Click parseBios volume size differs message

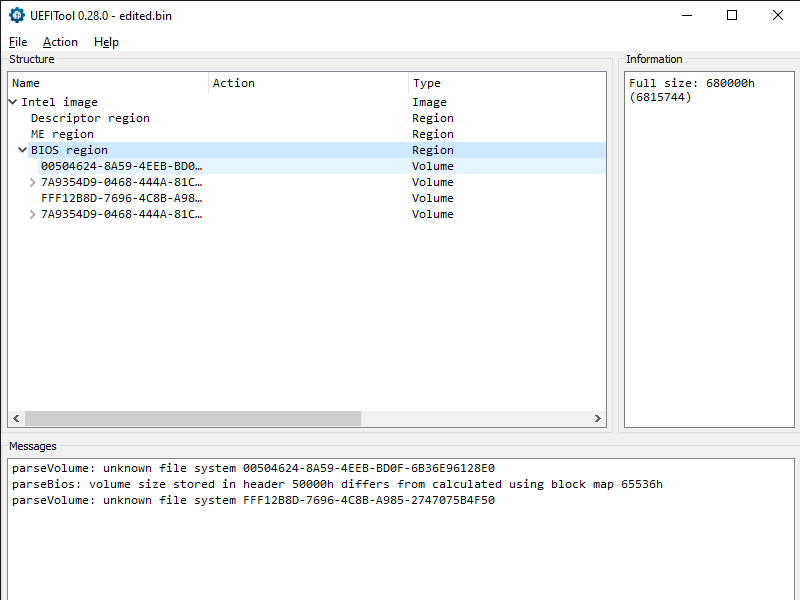(x=337, y=484)
